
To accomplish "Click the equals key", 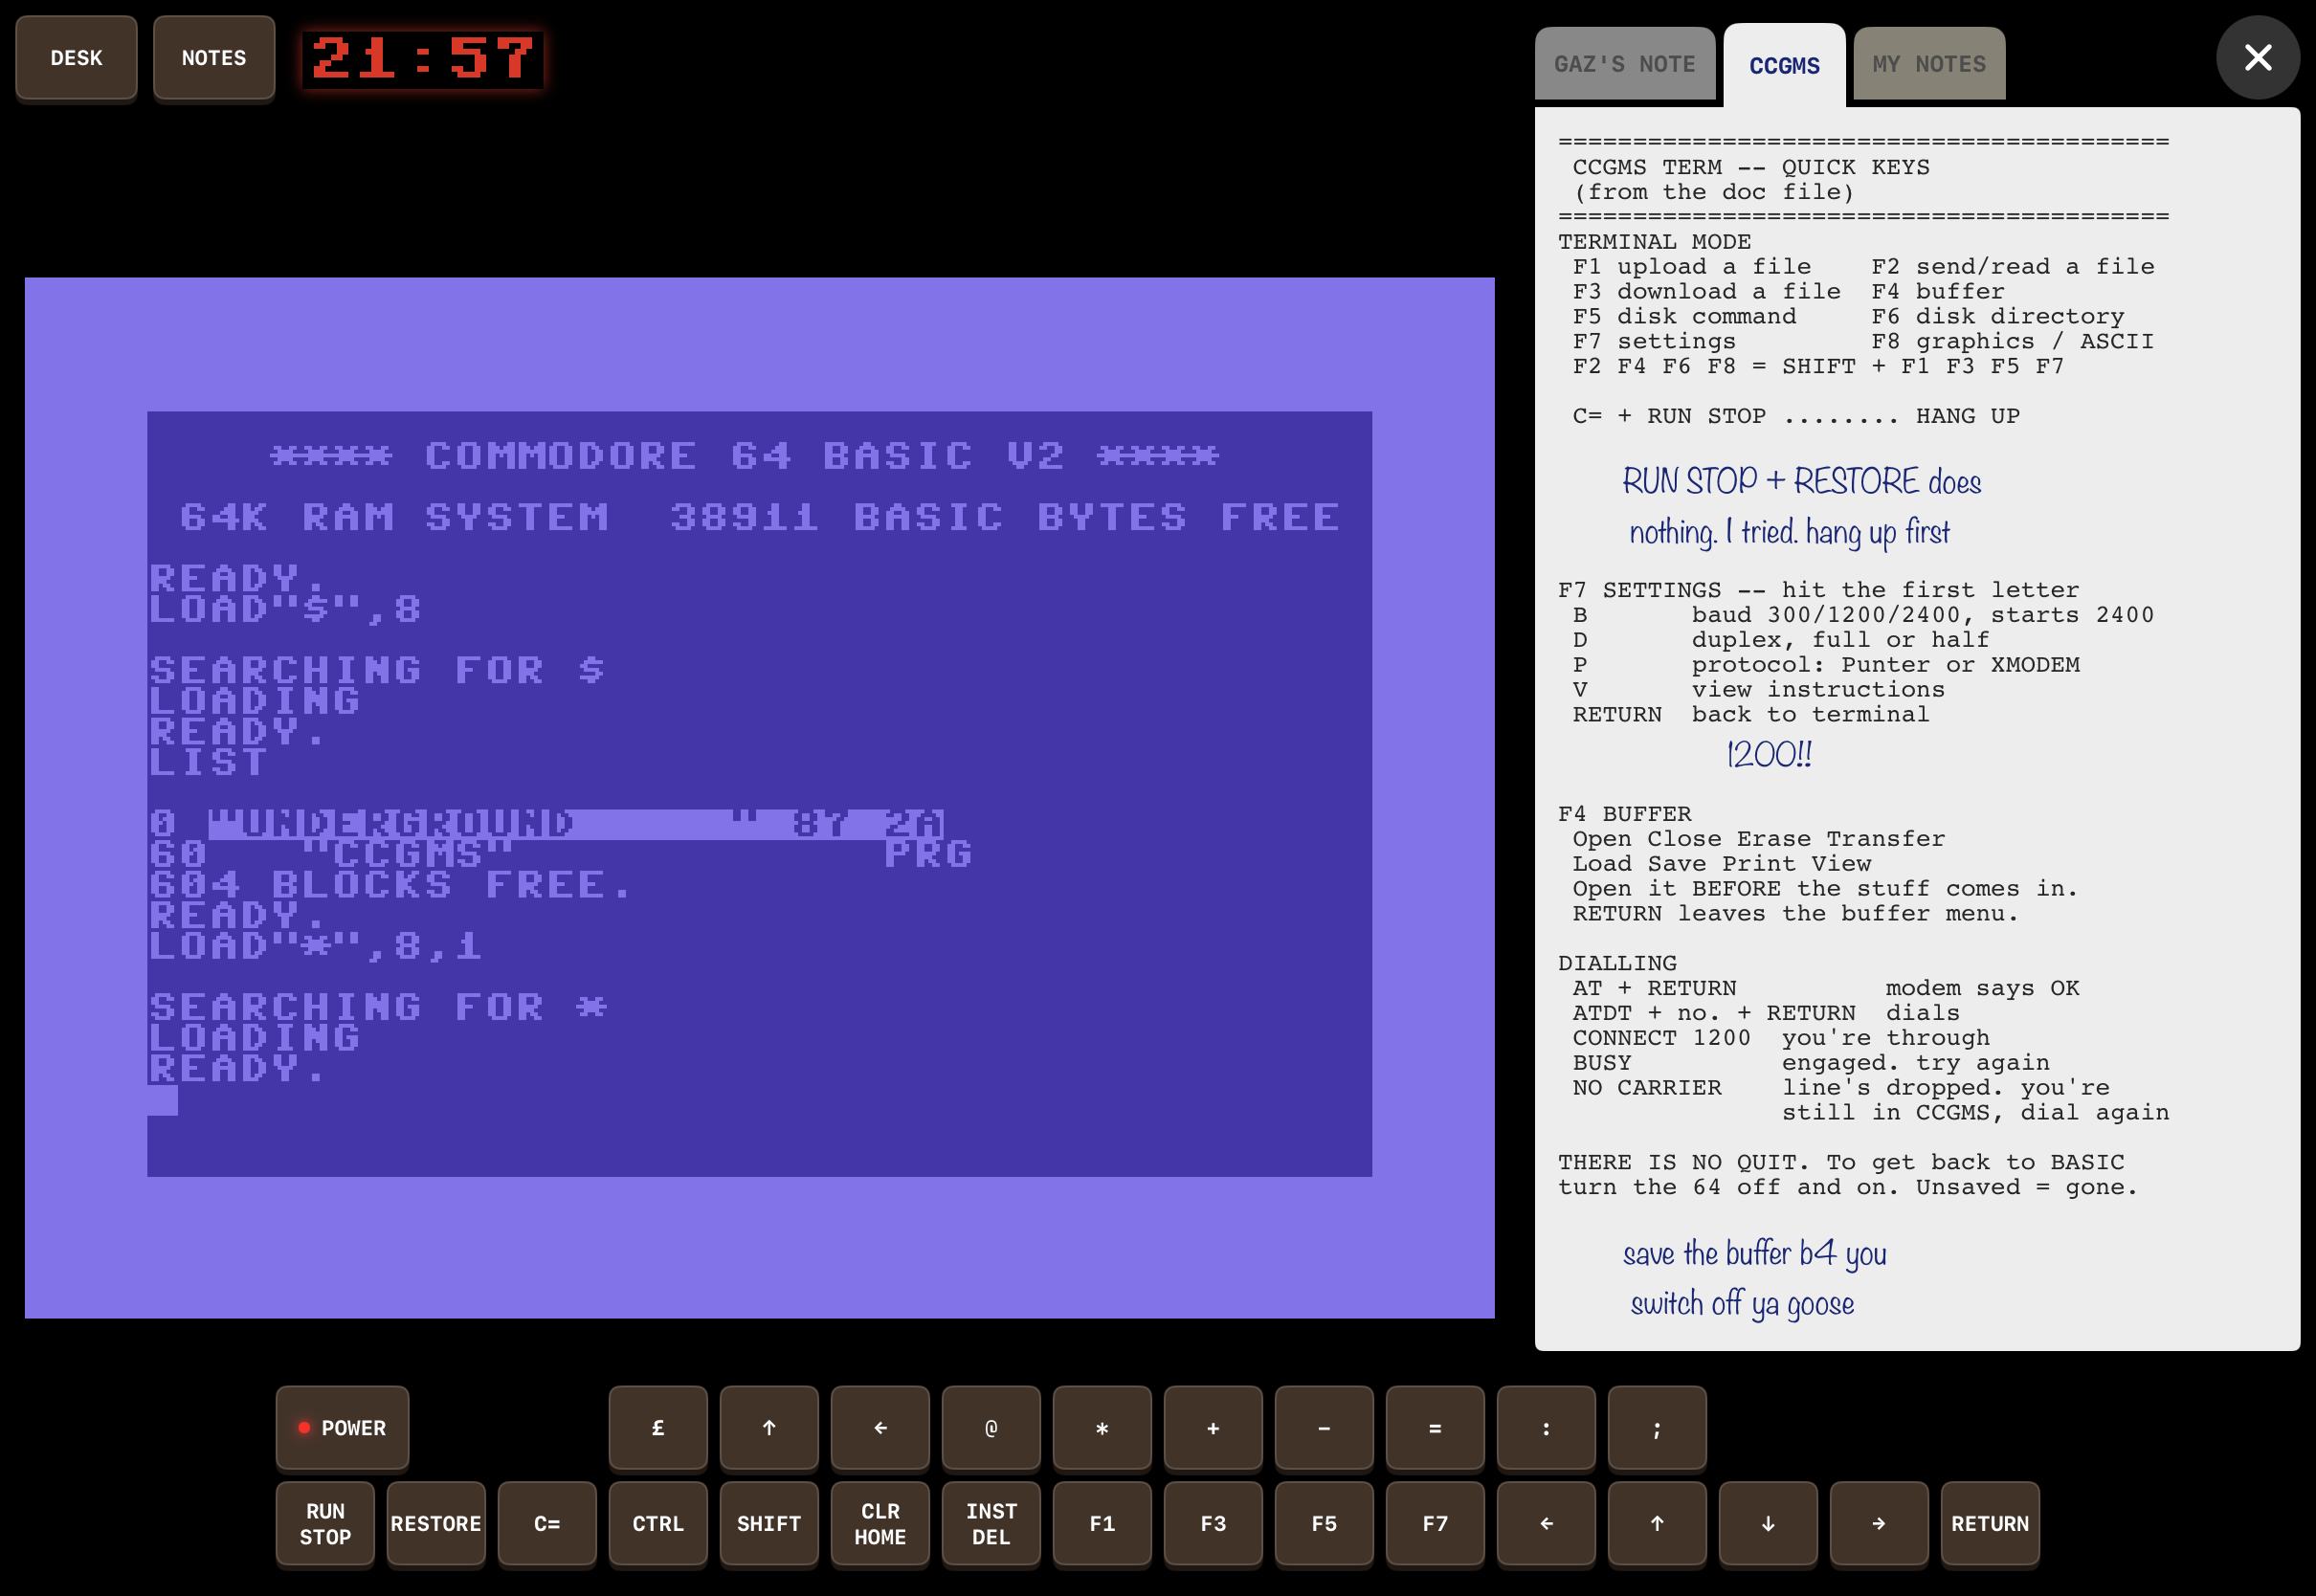I will (1435, 1428).
